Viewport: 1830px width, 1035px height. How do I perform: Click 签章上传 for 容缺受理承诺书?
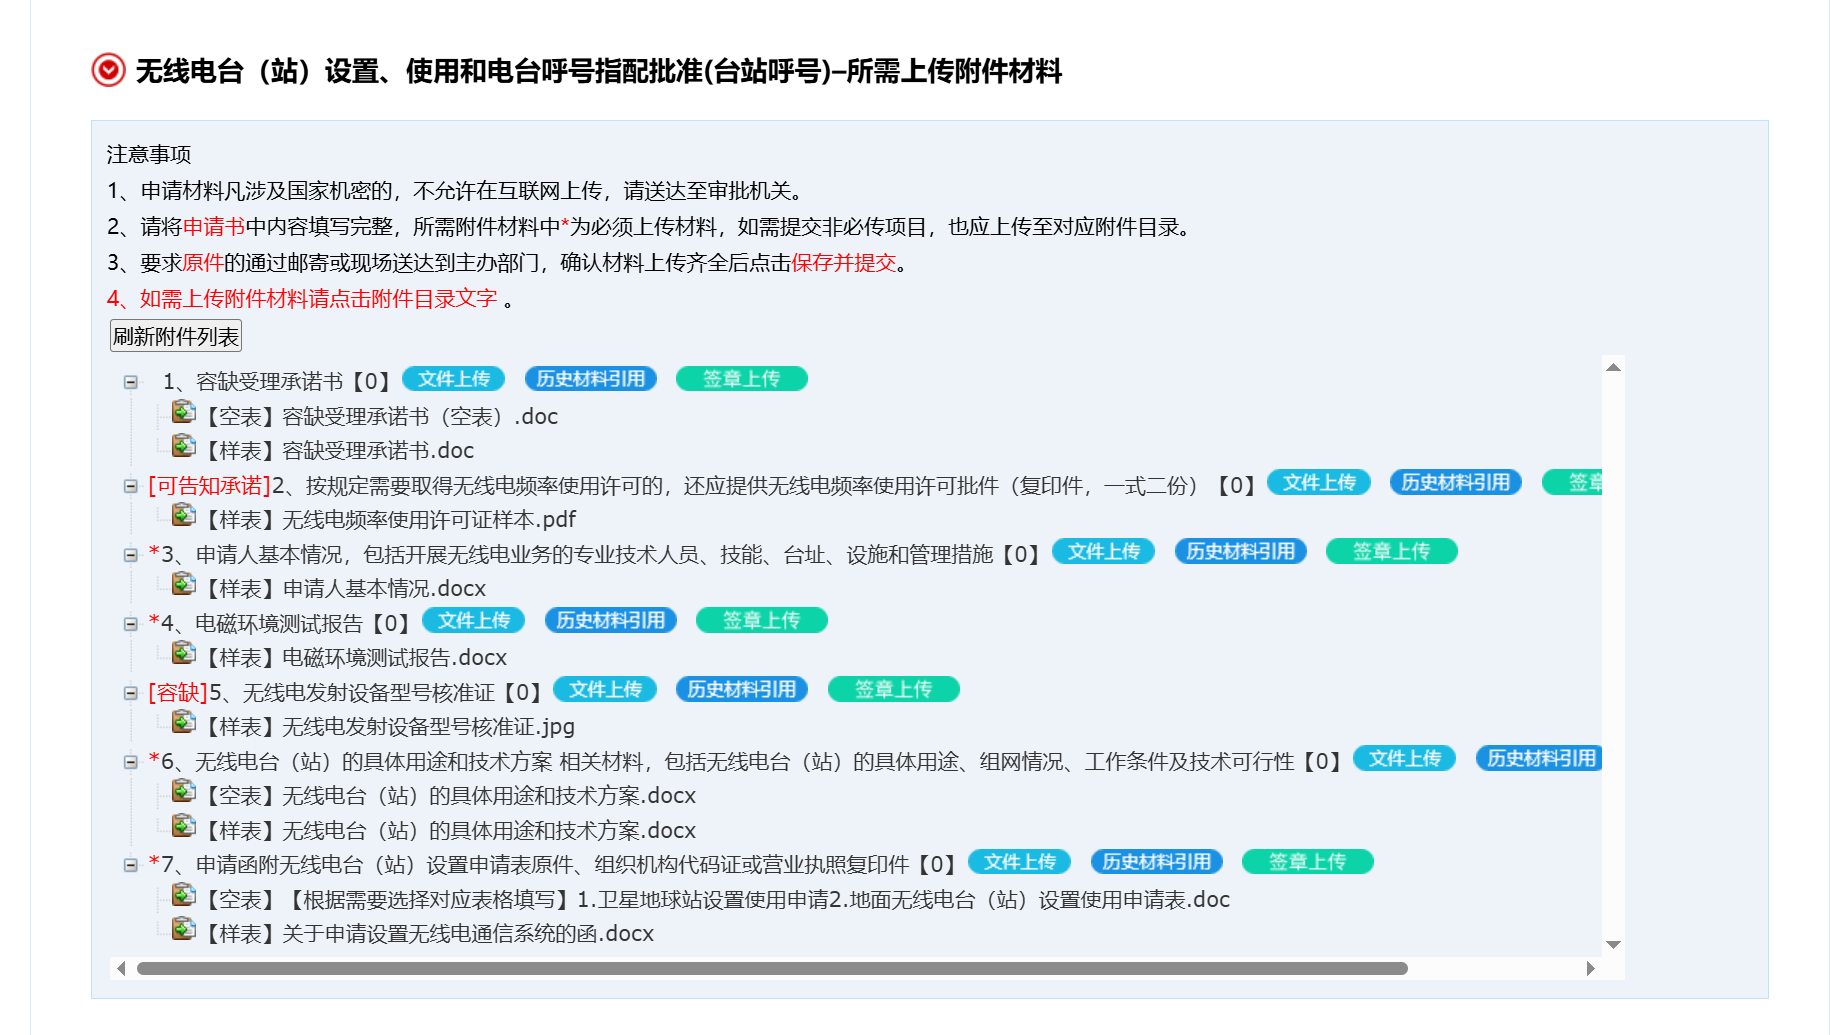click(x=741, y=379)
